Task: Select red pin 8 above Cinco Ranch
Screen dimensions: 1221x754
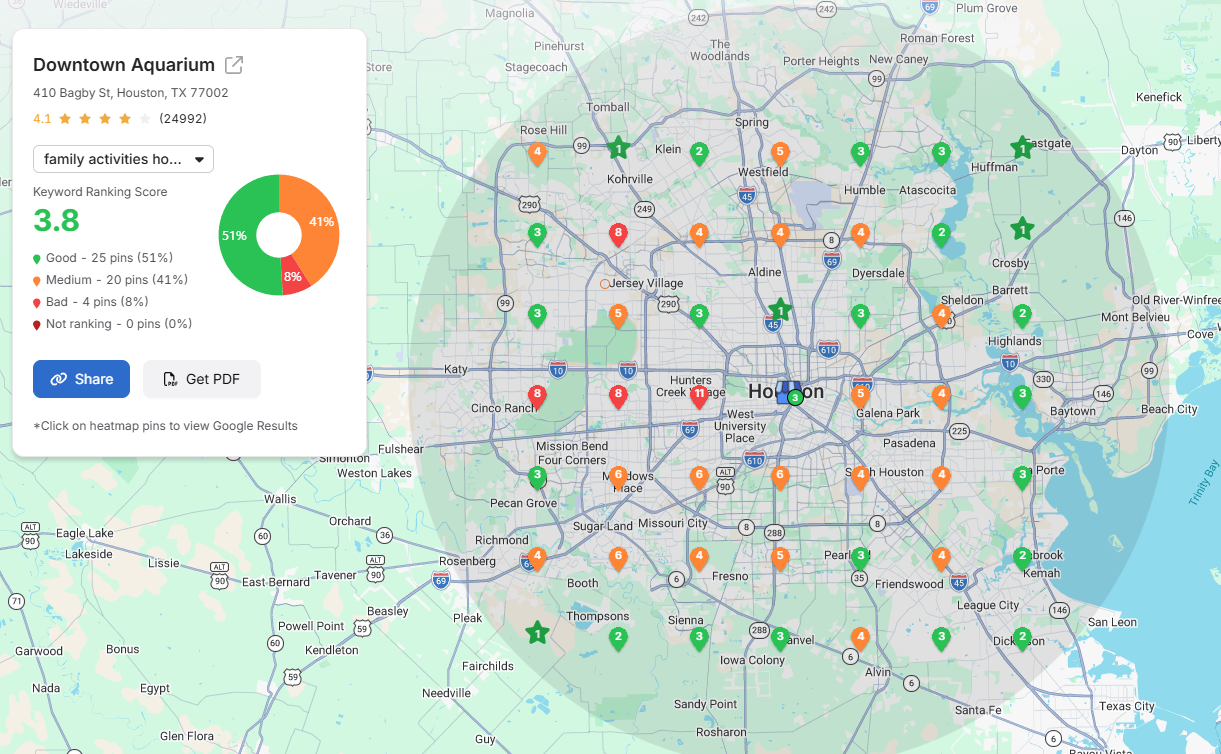Action: 537,396
